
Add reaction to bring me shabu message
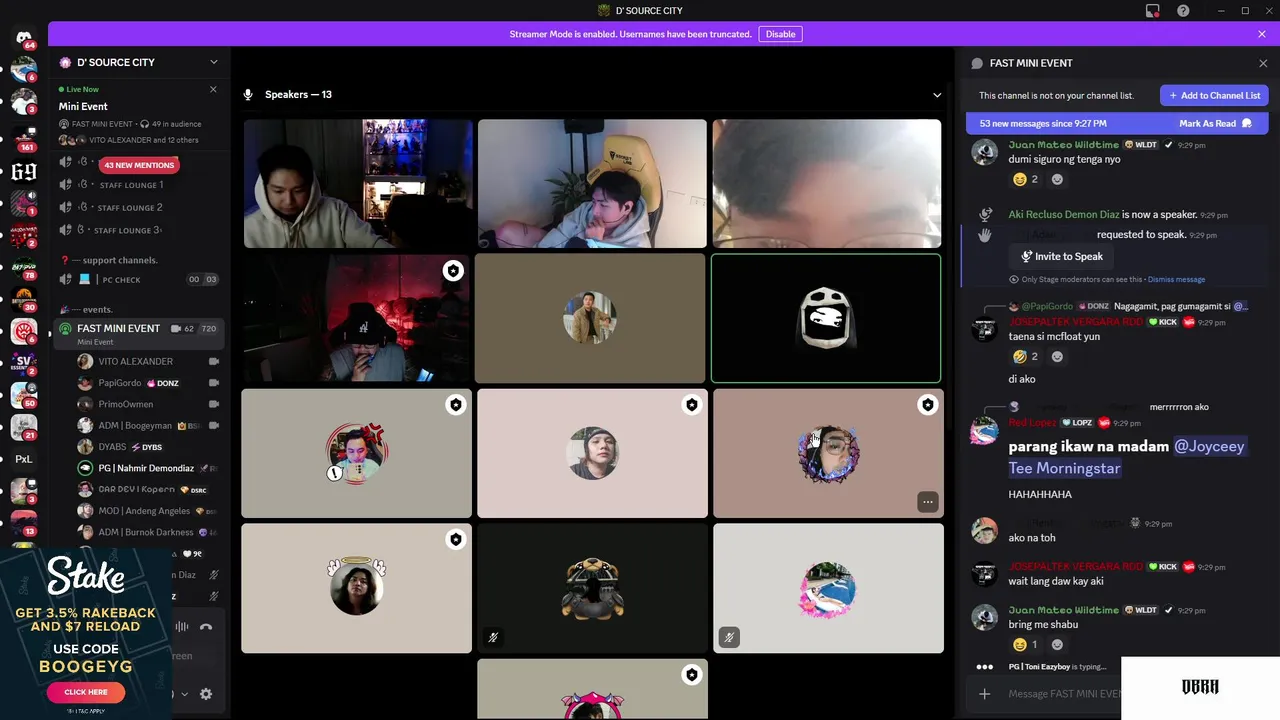(1057, 645)
